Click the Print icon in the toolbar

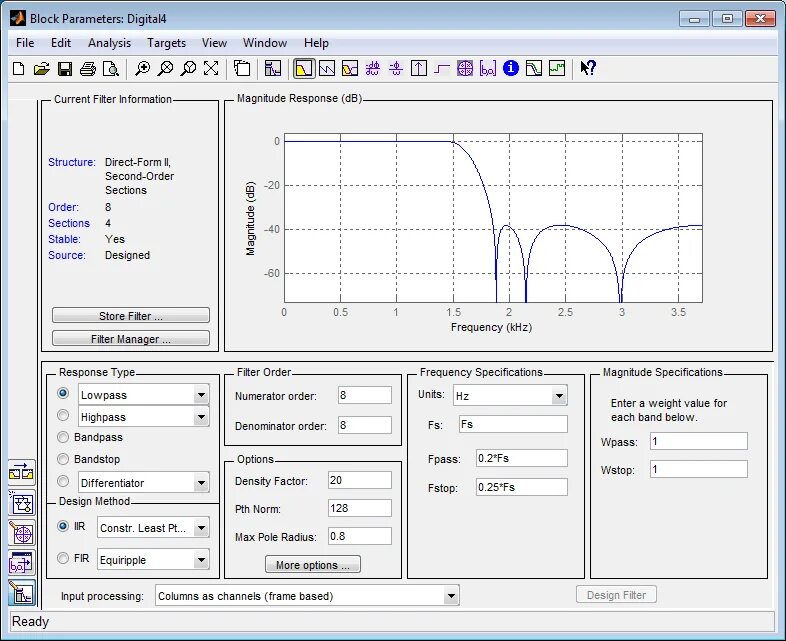point(88,69)
